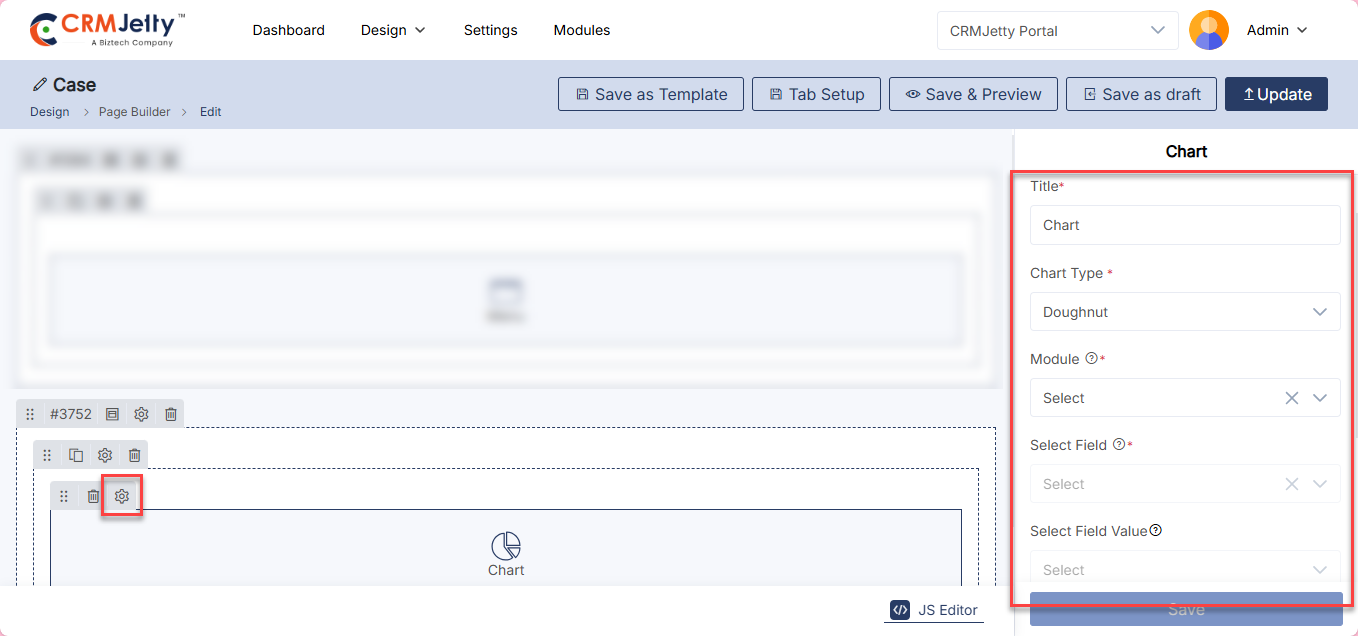The image size is (1358, 636).
Task: Delete section #3752 with trash icon
Action: pos(171,414)
